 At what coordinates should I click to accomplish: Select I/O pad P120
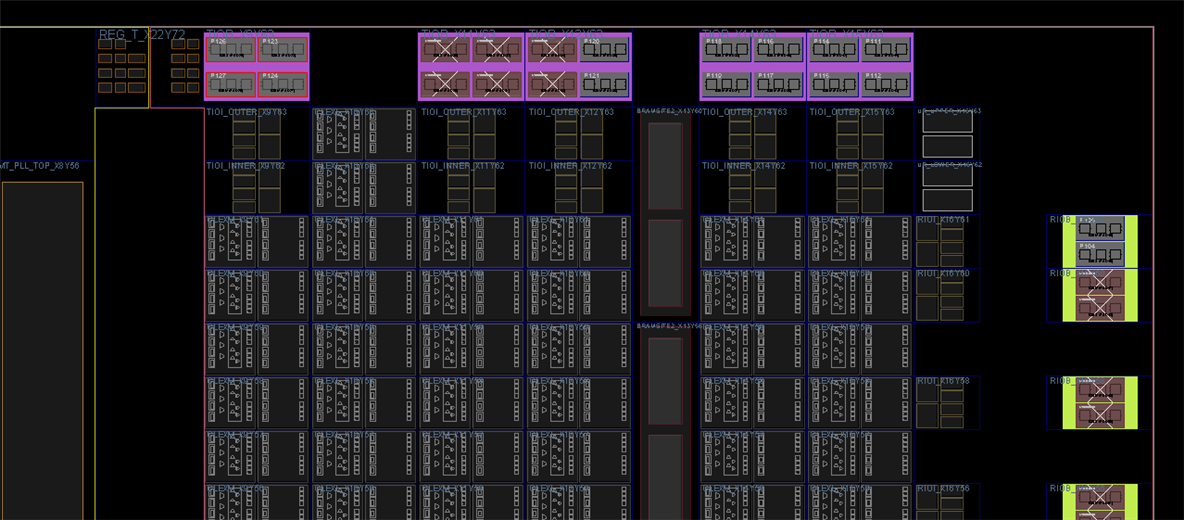coord(604,50)
